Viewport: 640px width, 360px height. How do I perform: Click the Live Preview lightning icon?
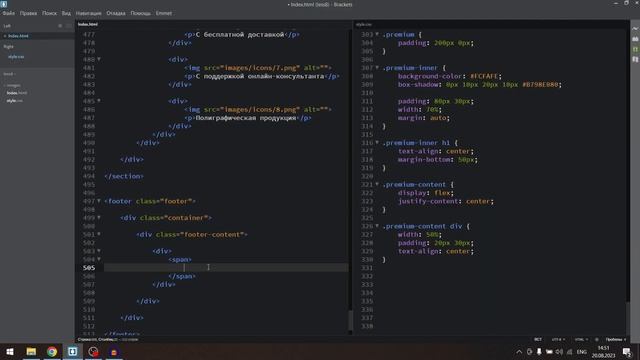tap(635, 29)
